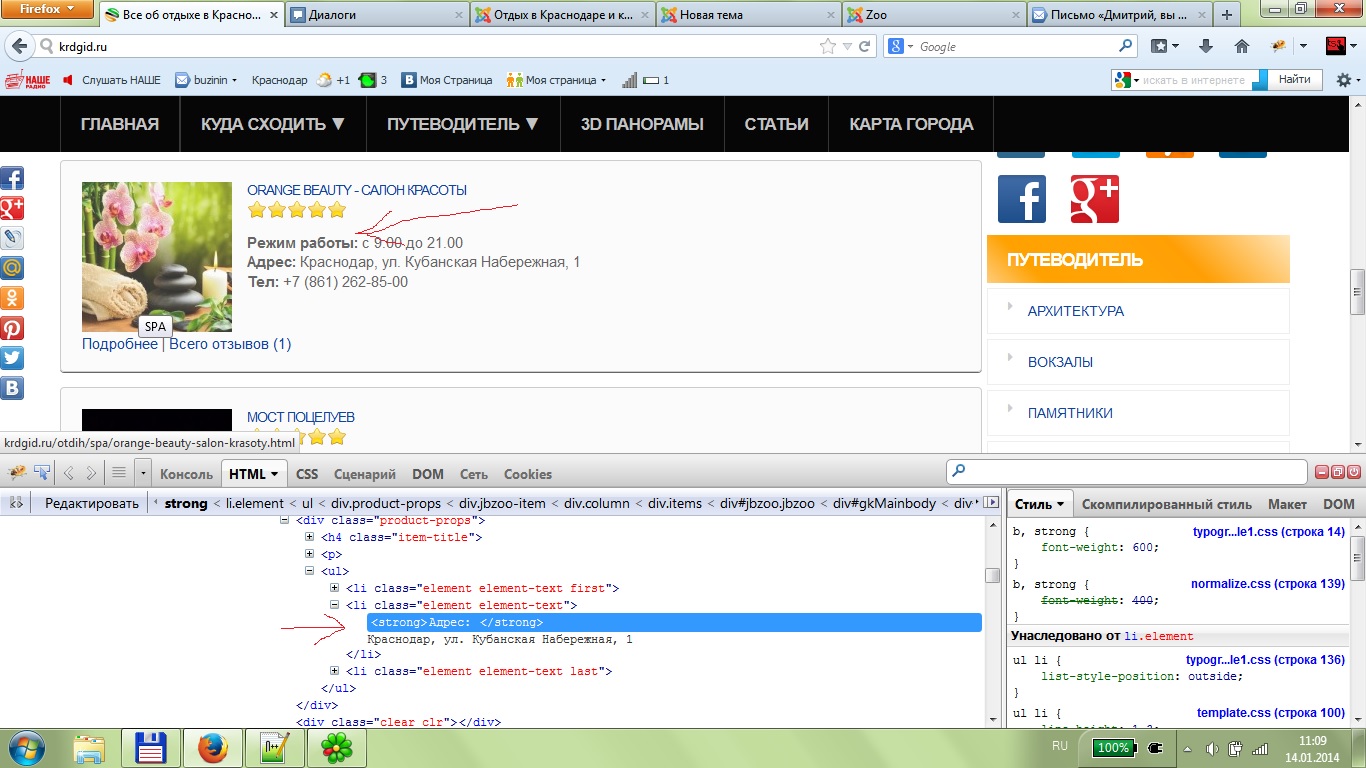Click Найти search button
Viewport: 1366px width, 768px height.
(x=1295, y=80)
